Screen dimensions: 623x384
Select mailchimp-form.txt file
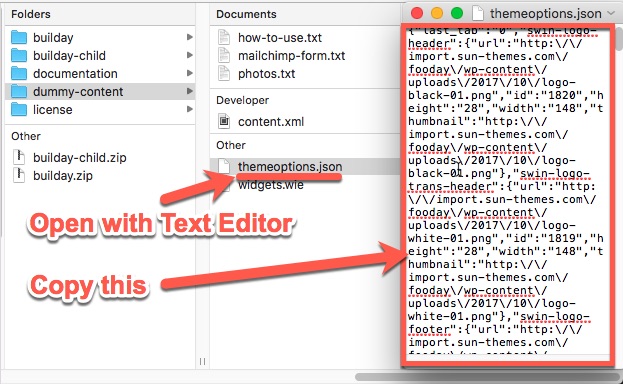tap(291, 56)
